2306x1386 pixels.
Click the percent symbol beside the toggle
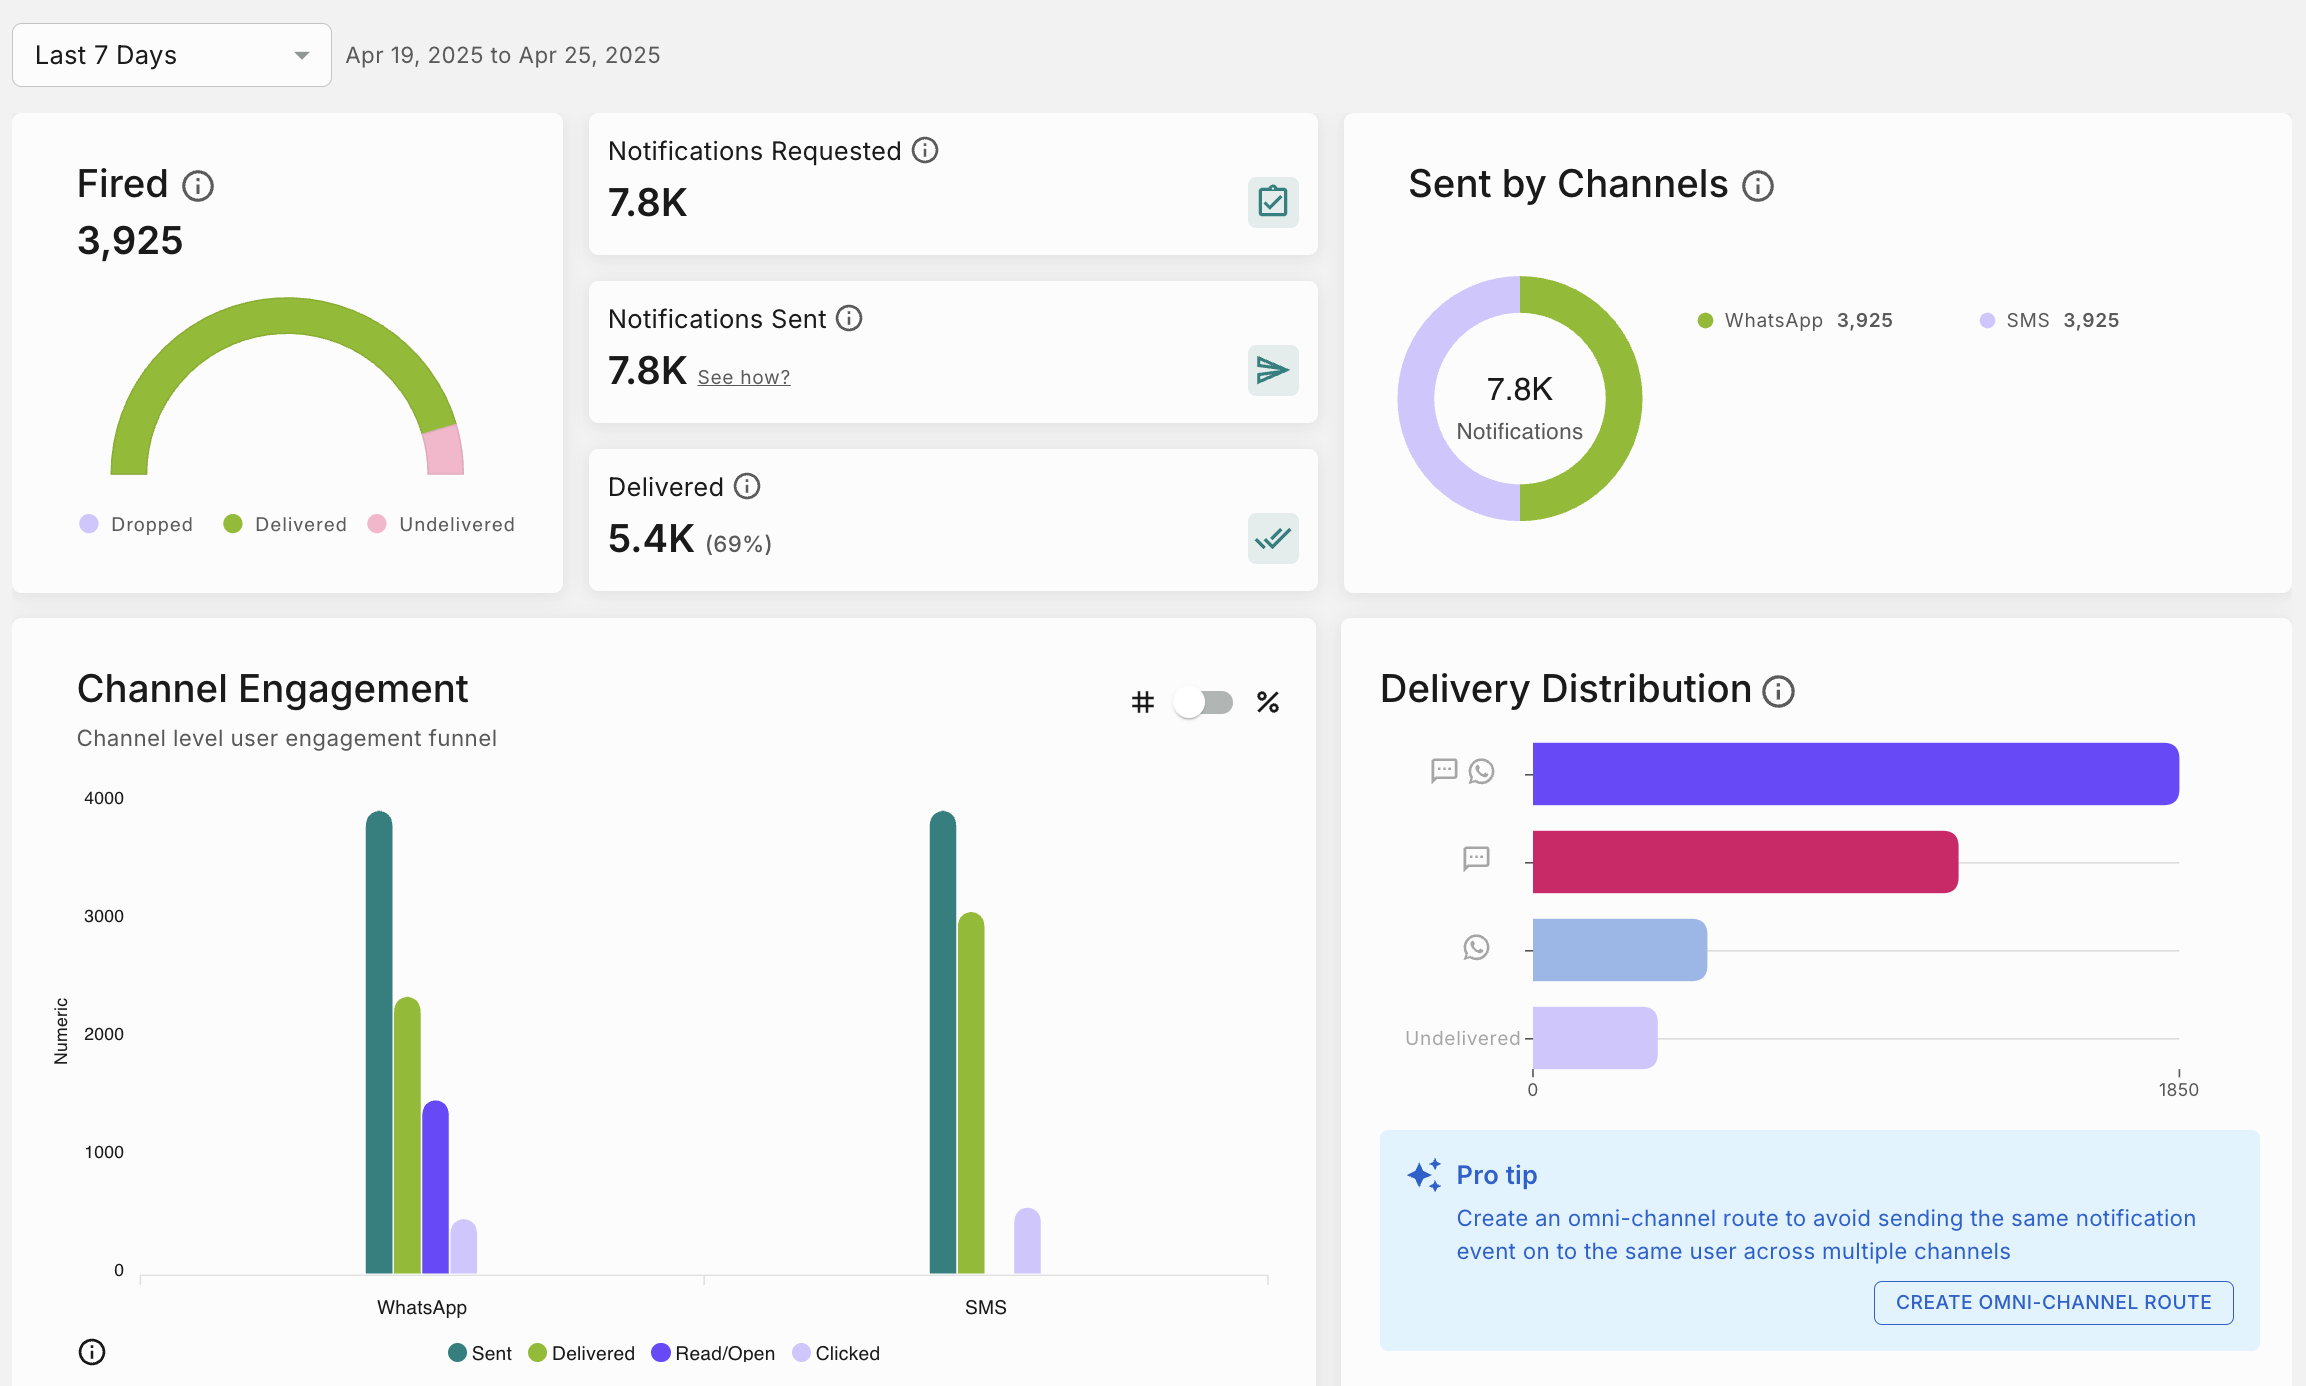coord(1268,702)
